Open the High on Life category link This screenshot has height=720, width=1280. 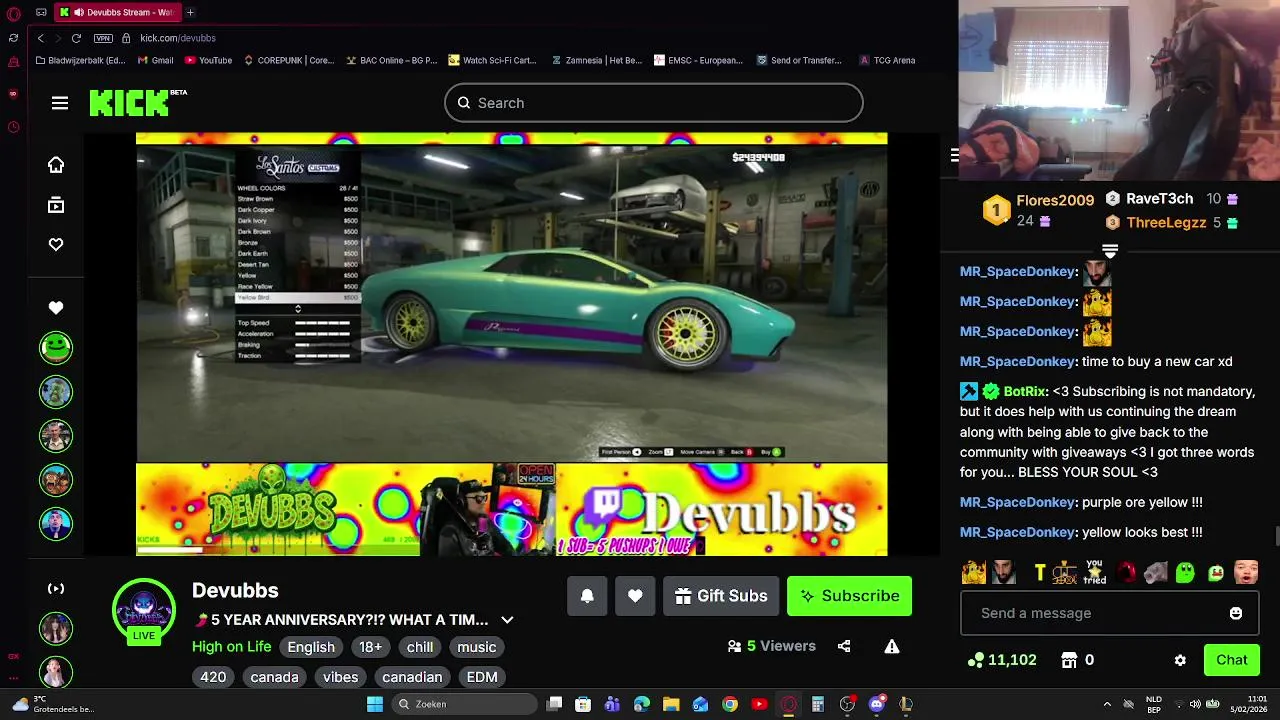point(231,647)
